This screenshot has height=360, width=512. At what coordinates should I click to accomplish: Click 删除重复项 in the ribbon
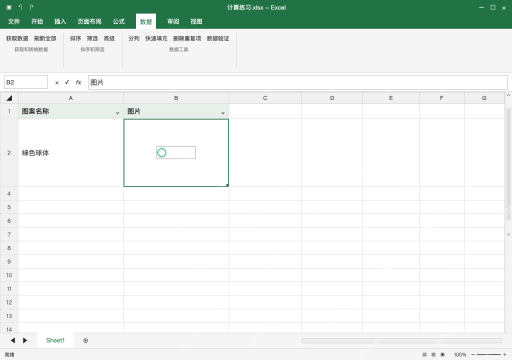(187, 39)
